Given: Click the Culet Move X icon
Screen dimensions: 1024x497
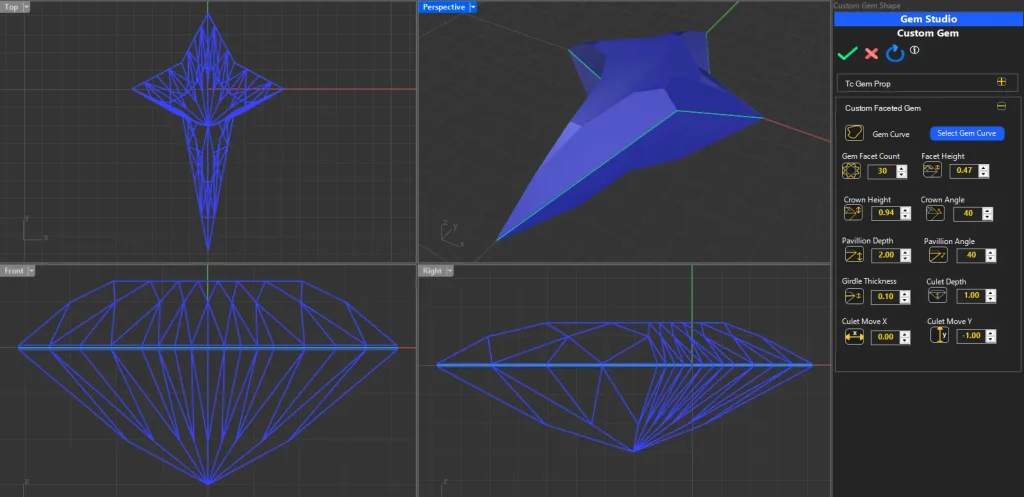Looking at the screenshot, I should tap(854, 337).
